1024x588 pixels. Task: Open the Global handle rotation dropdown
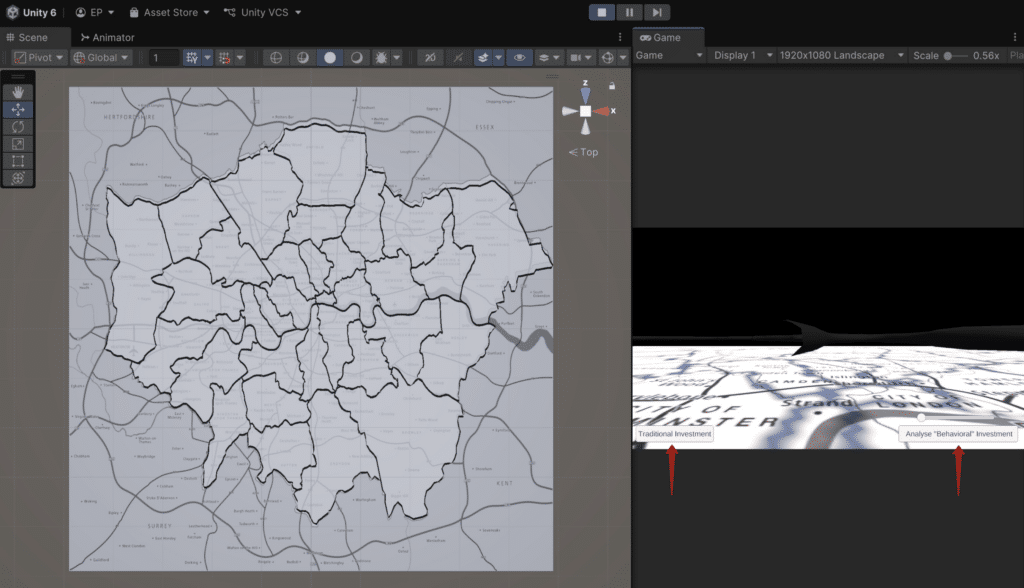tap(101, 58)
